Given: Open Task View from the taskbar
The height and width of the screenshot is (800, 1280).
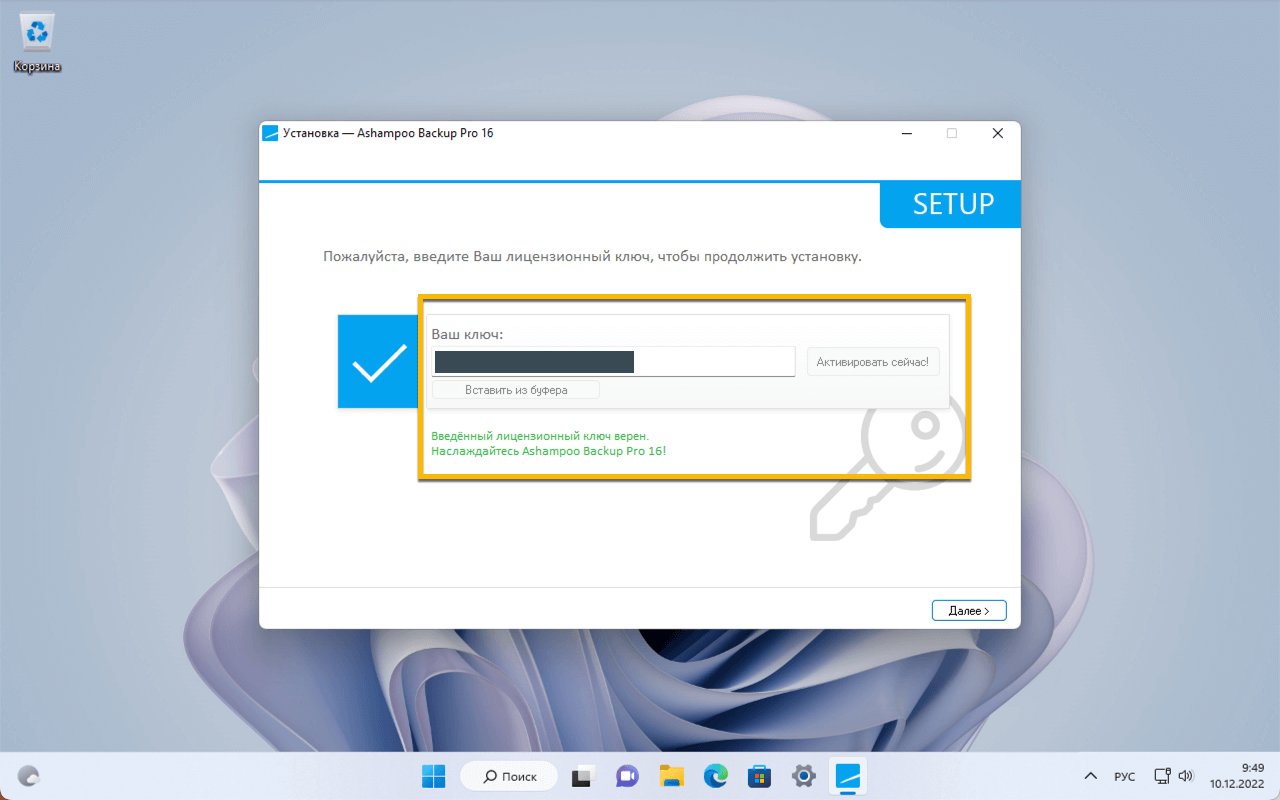Looking at the screenshot, I should 582,775.
